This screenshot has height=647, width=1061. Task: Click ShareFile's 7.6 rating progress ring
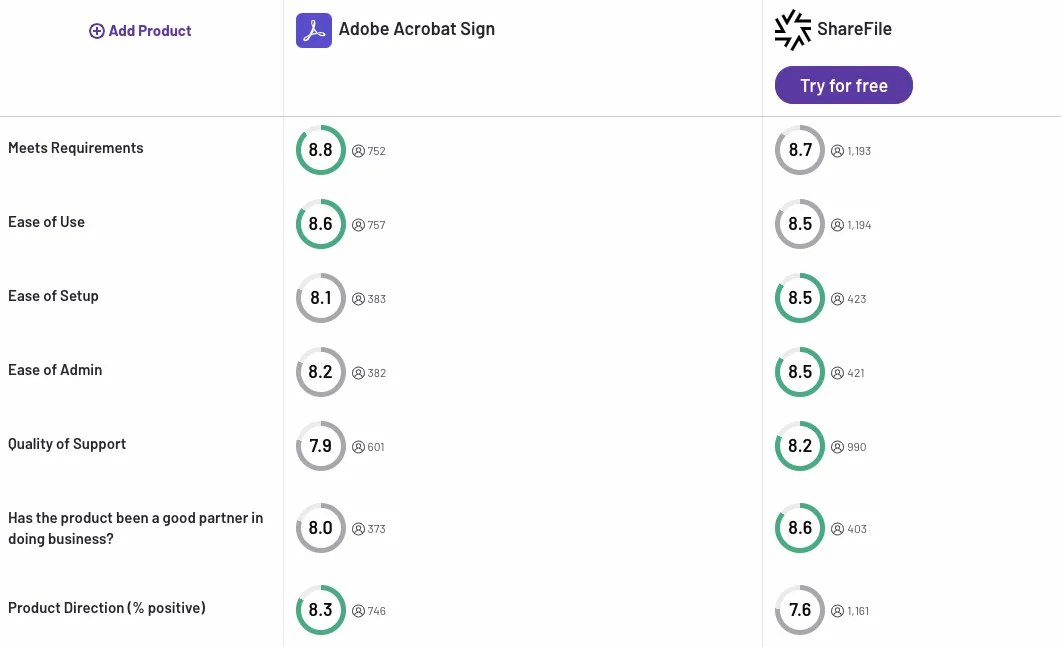[799, 609]
